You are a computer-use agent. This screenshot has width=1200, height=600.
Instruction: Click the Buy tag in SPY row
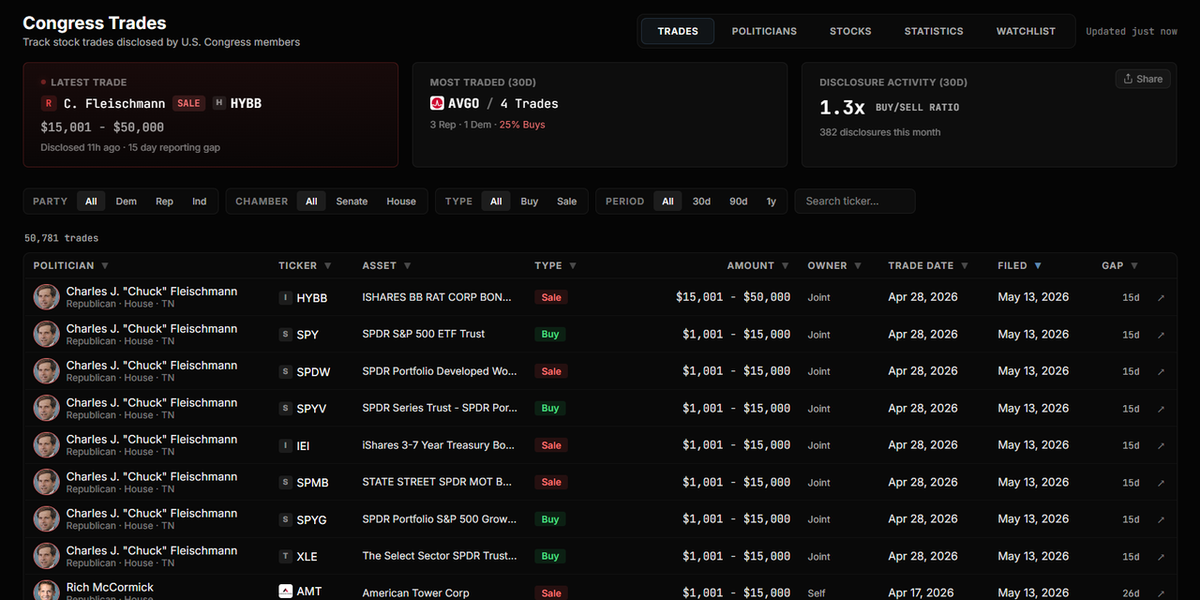[x=550, y=335]
